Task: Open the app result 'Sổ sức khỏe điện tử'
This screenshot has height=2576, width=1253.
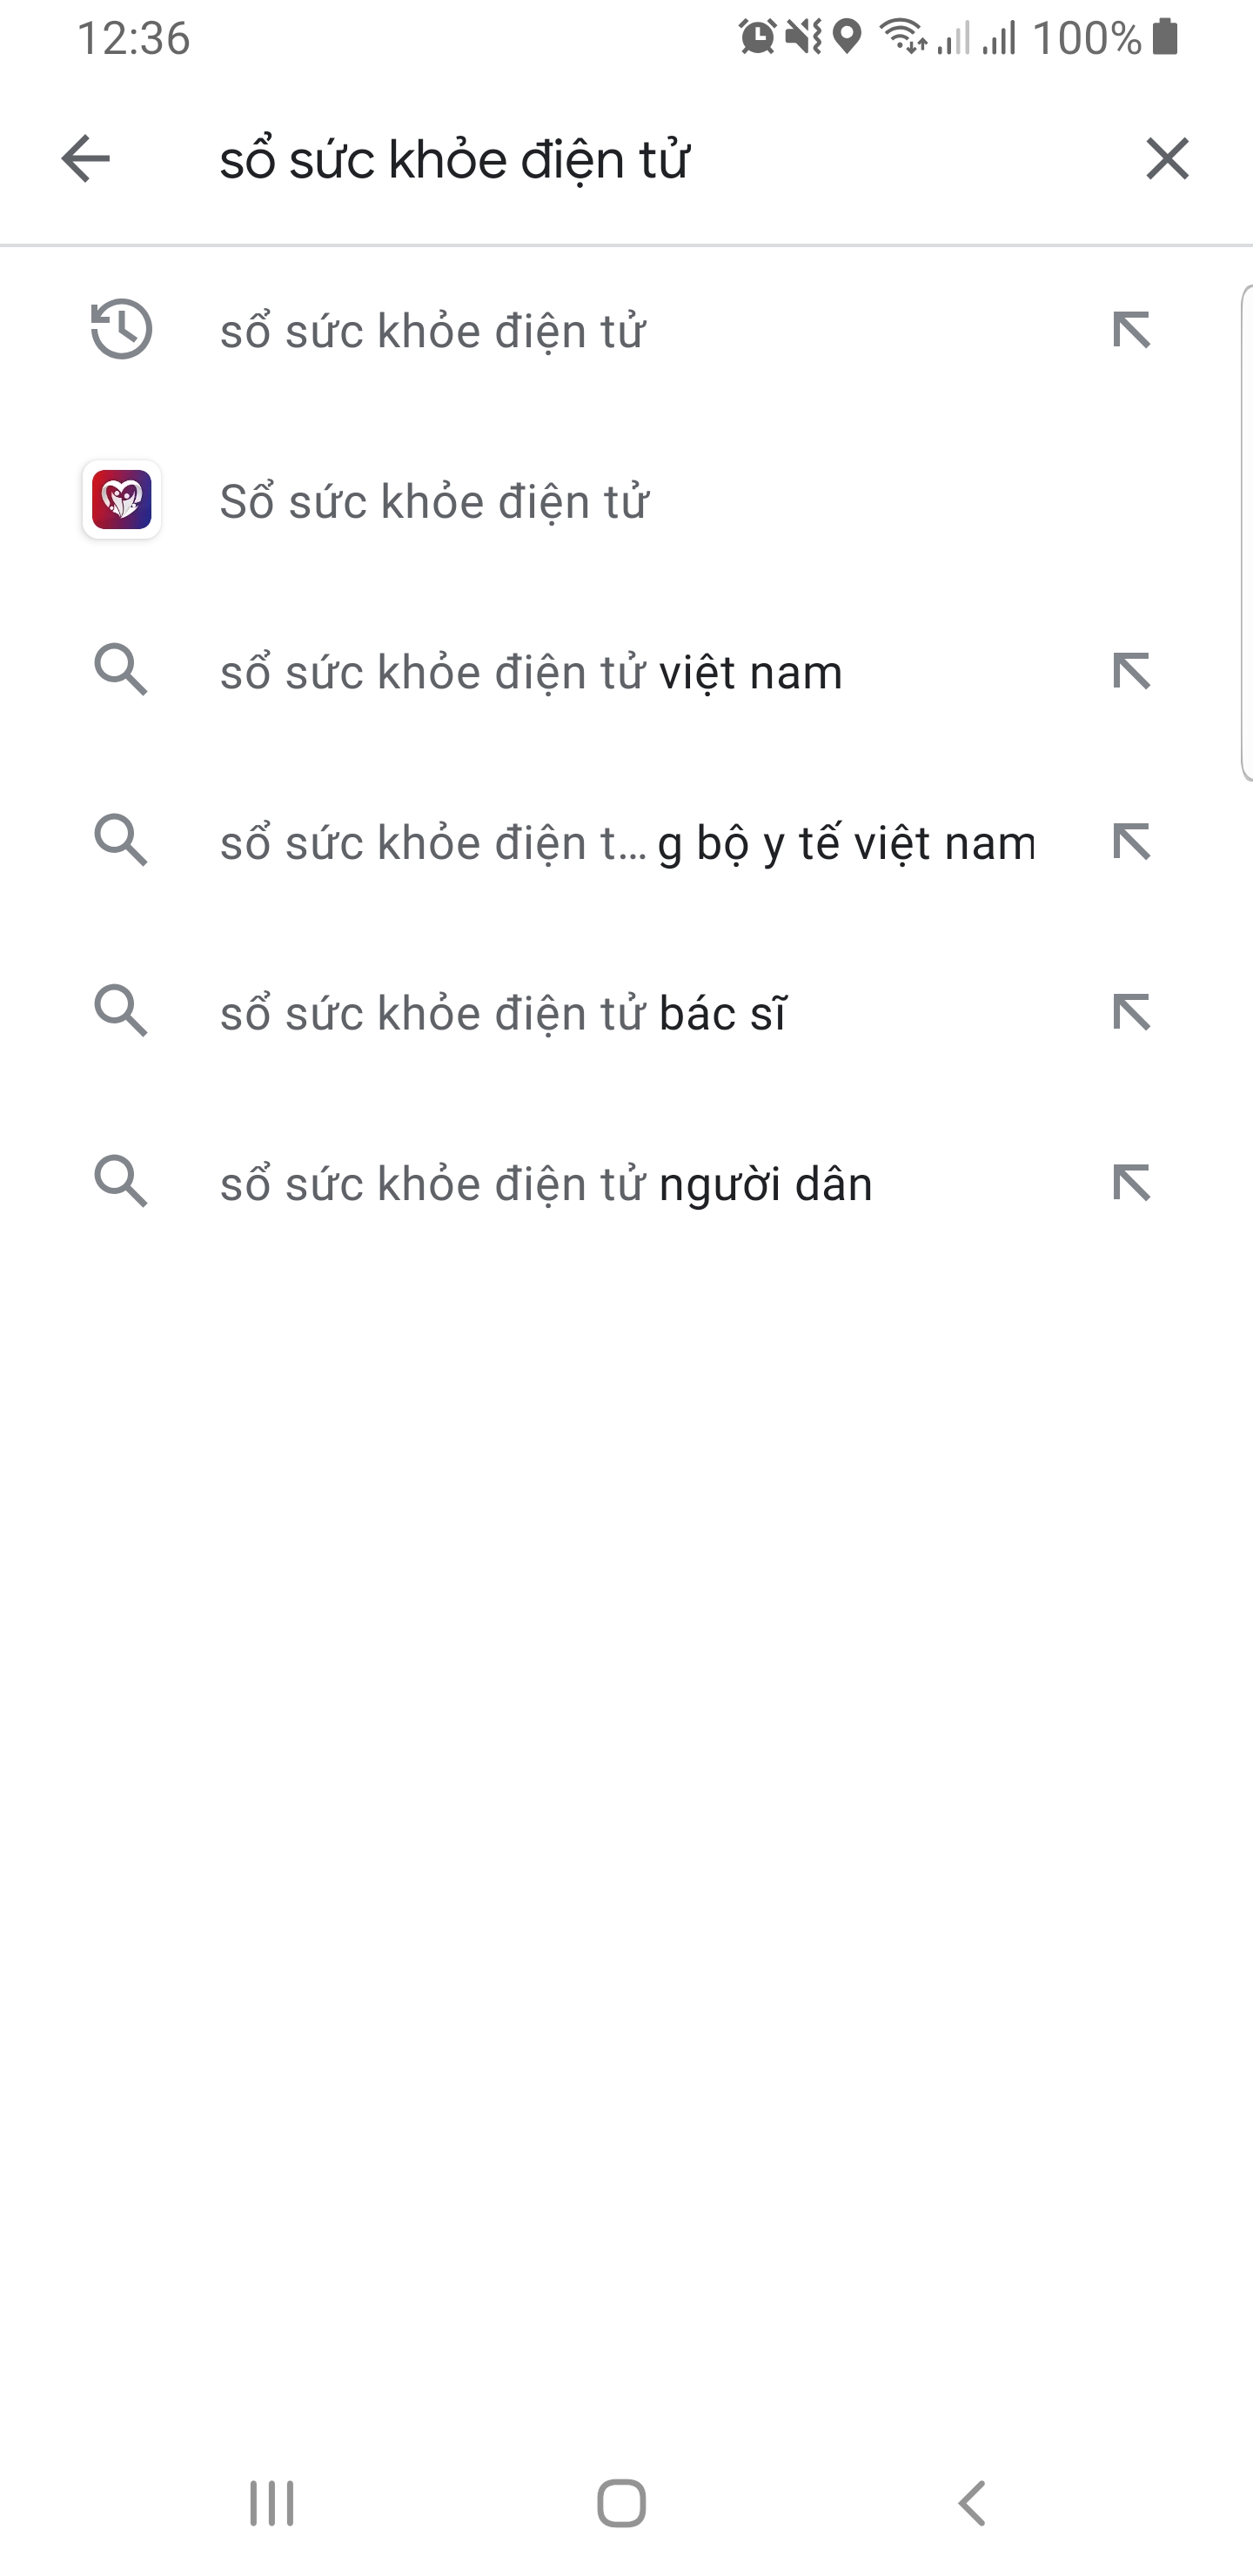Action: pyautogui.click(x=434, y=502)
